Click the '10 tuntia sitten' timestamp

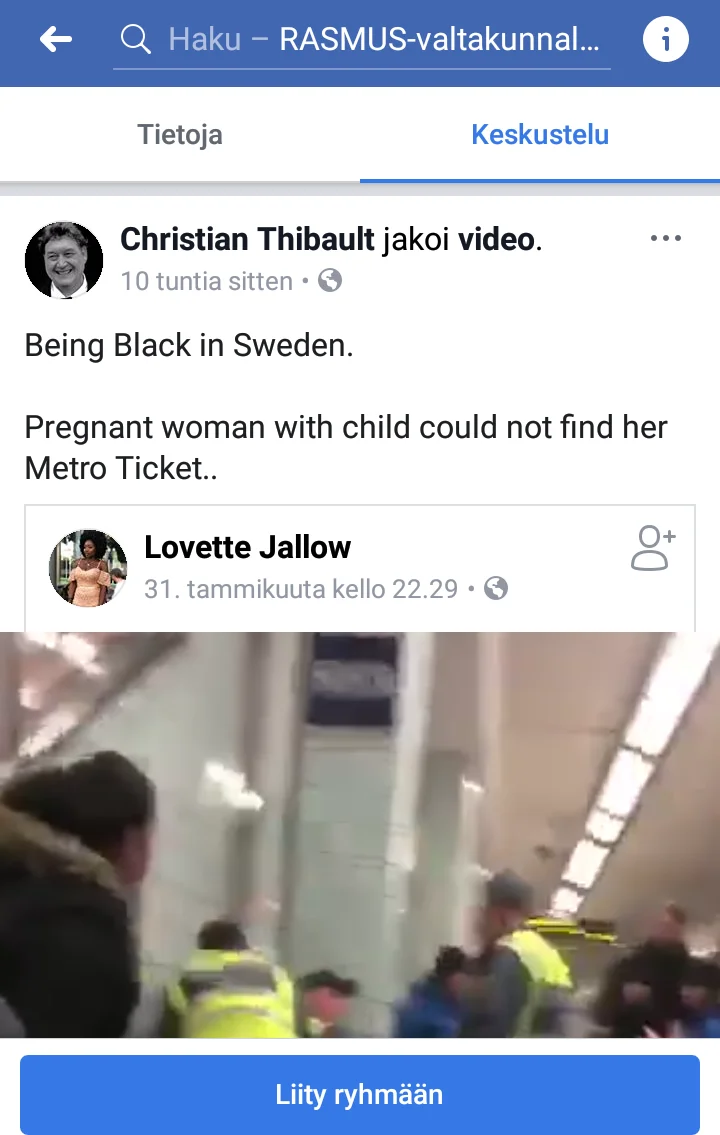(x=207, y=281)
